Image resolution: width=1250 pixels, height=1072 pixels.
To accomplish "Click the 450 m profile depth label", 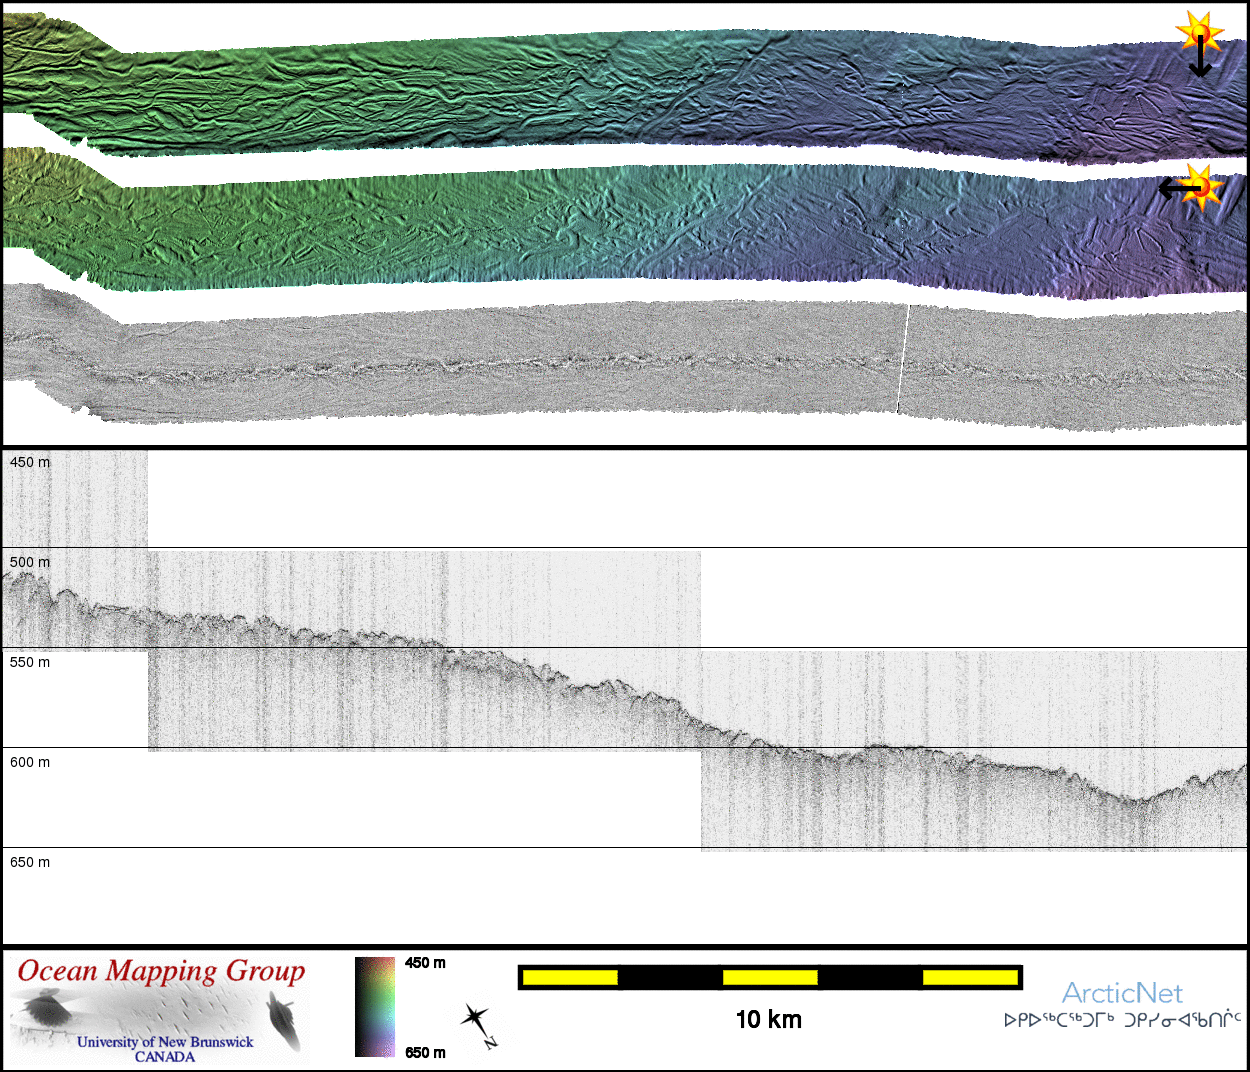I will tap(30, 462).
